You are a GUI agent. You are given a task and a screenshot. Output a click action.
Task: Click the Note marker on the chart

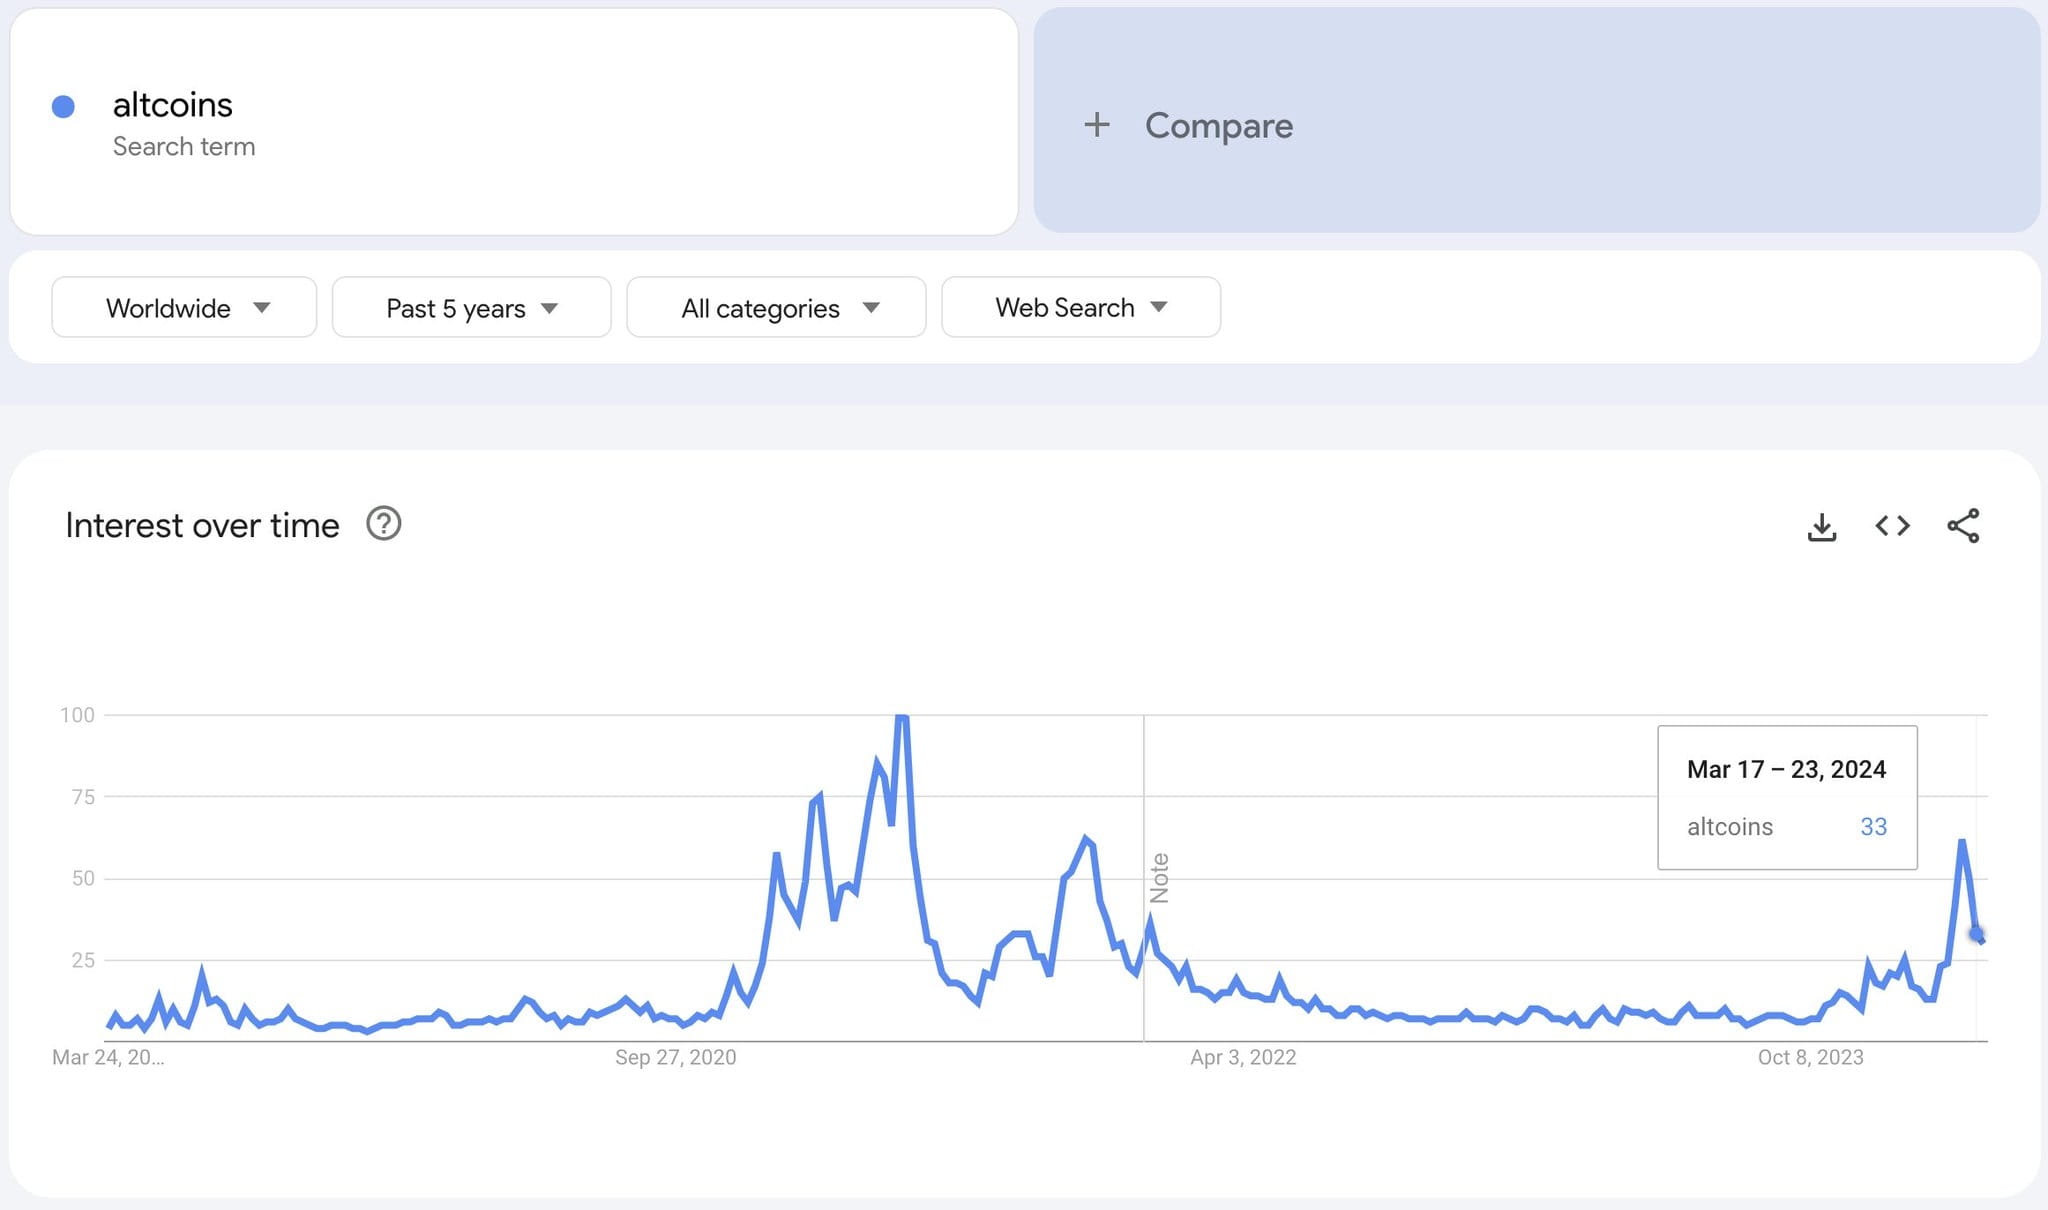pyautogui.click(x=1159, y=878)
